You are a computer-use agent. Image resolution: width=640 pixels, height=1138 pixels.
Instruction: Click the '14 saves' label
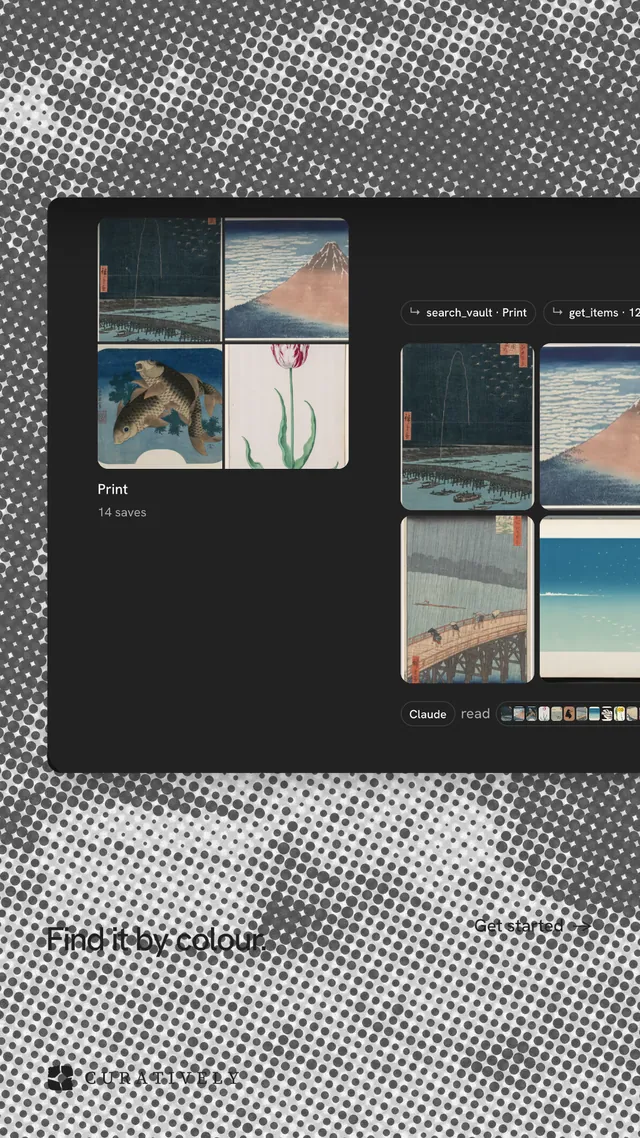tap(122, 512)
